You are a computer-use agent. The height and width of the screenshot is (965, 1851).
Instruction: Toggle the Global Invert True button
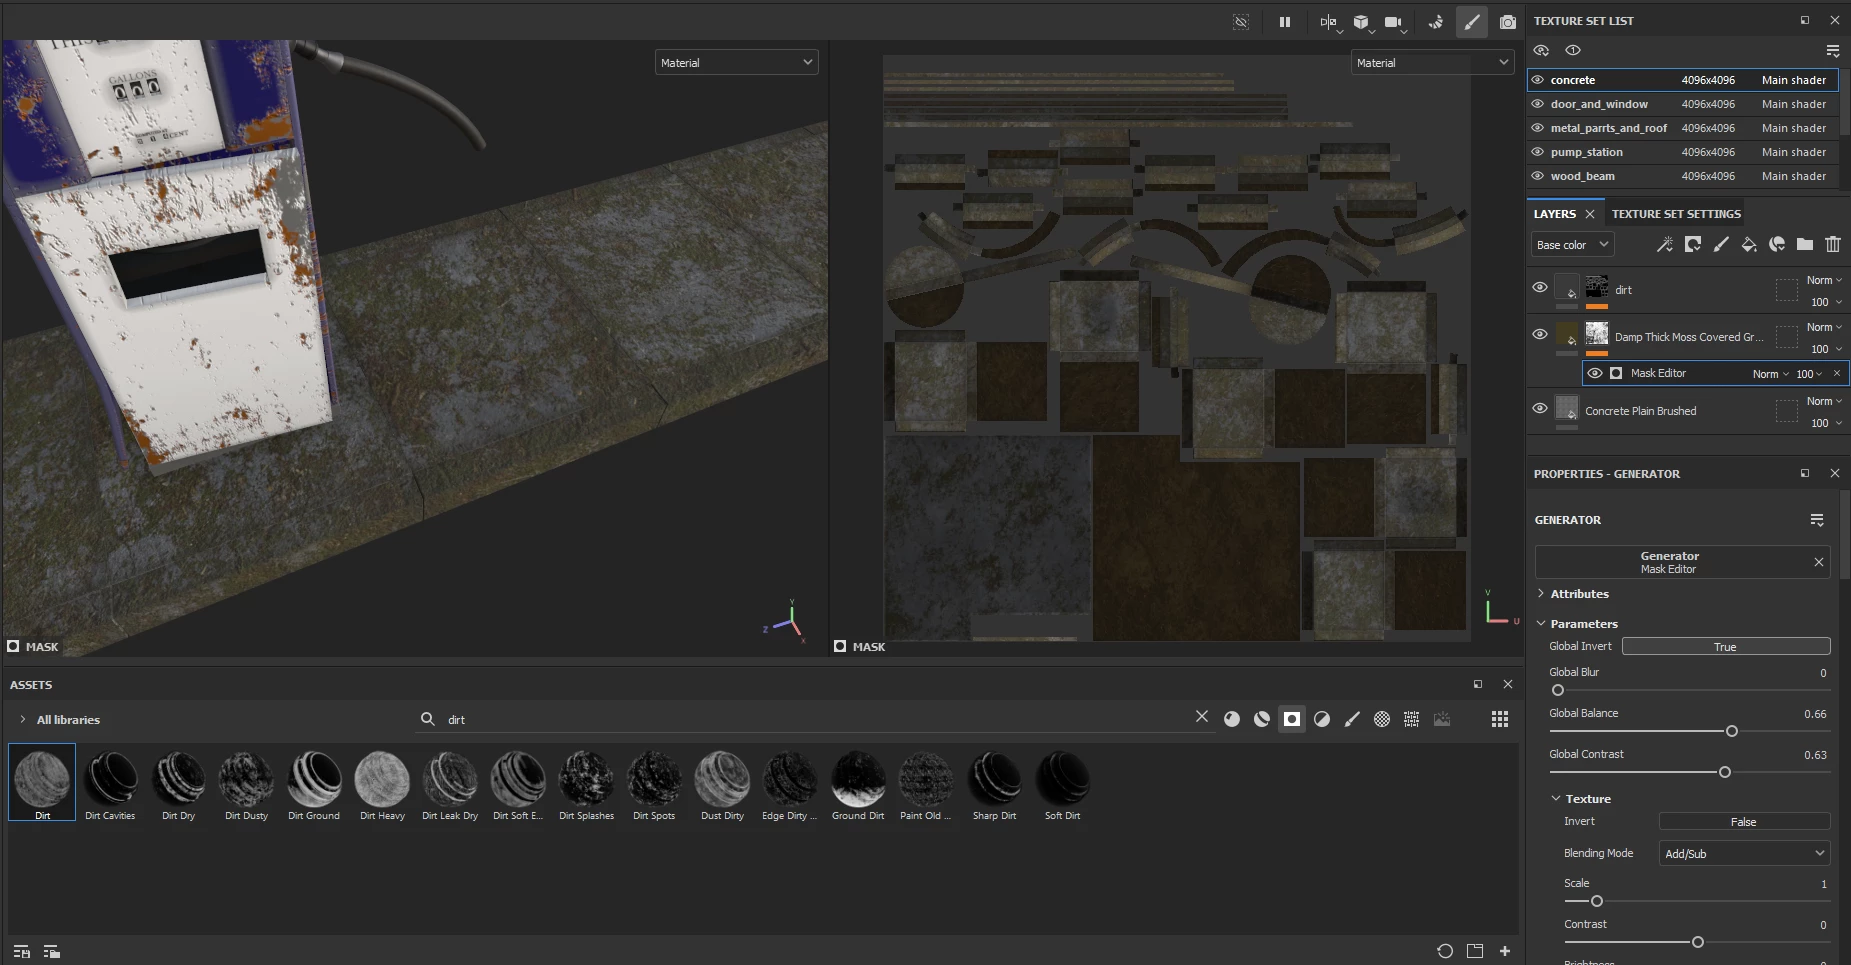pos(1725,647)
